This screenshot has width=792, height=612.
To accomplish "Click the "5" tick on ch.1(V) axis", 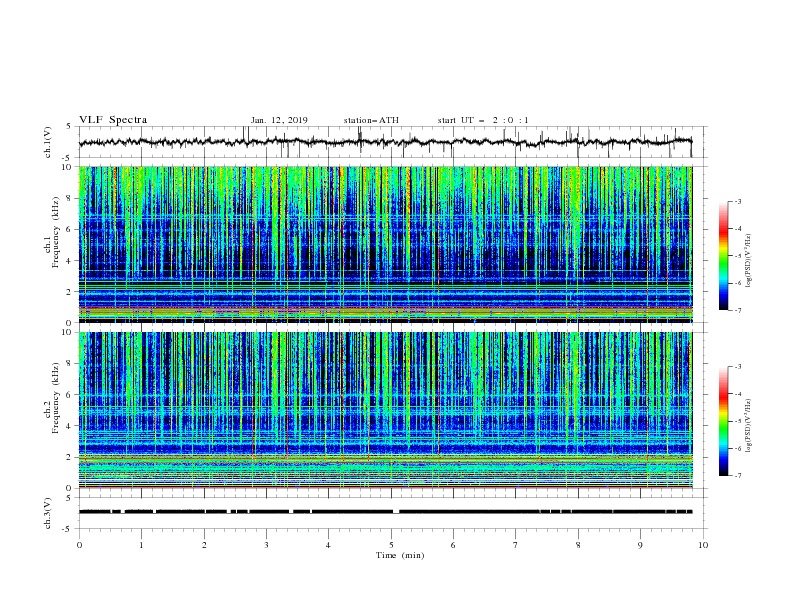I will (69, 127).
